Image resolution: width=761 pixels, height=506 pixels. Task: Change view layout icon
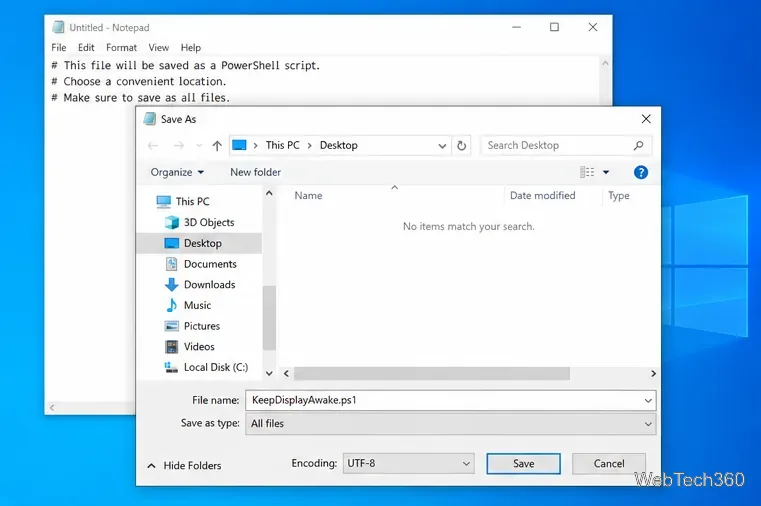[x=587, y=172]
